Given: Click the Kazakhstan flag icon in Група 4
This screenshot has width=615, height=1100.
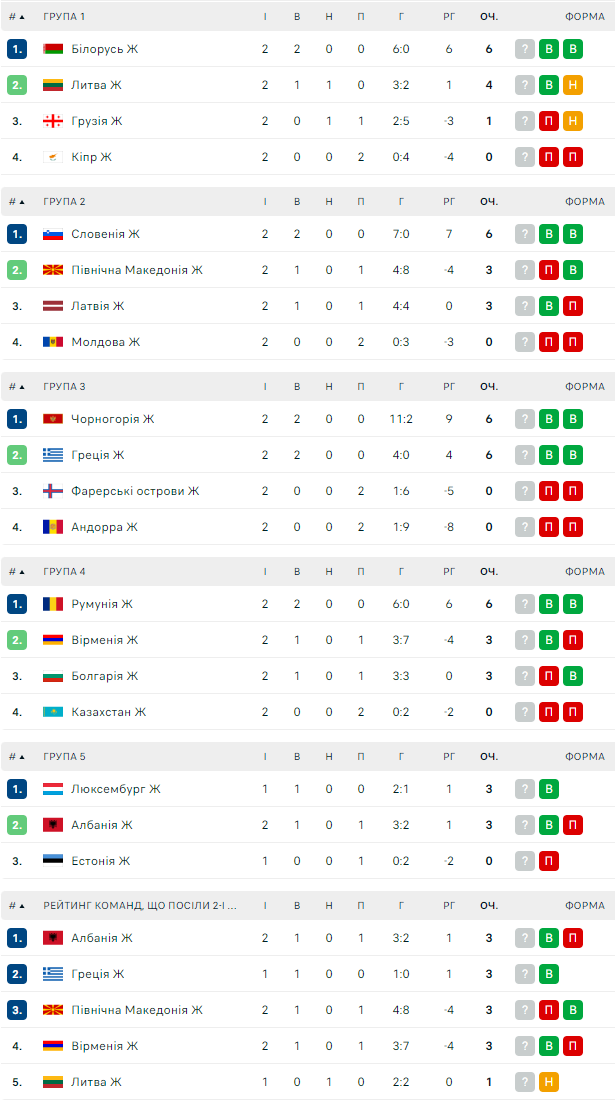Looking at the screenshot, I should pos(53,712).
